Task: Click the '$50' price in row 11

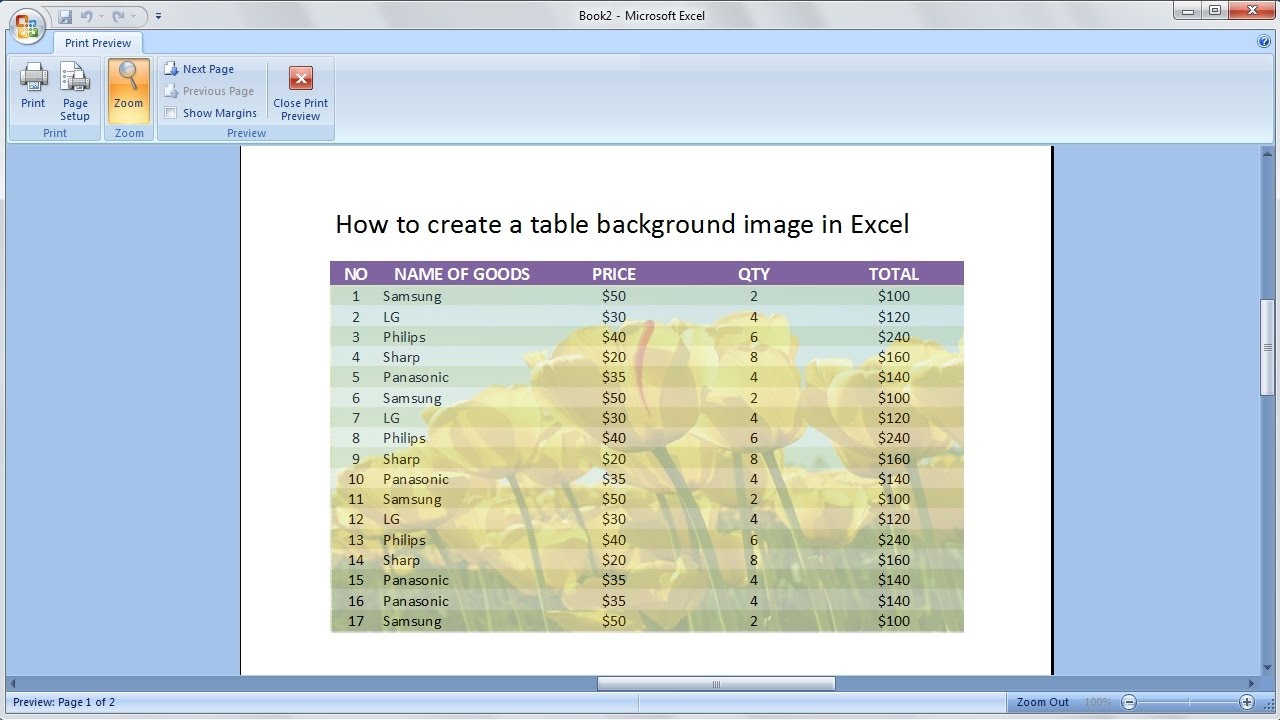Action: (614, 499)
